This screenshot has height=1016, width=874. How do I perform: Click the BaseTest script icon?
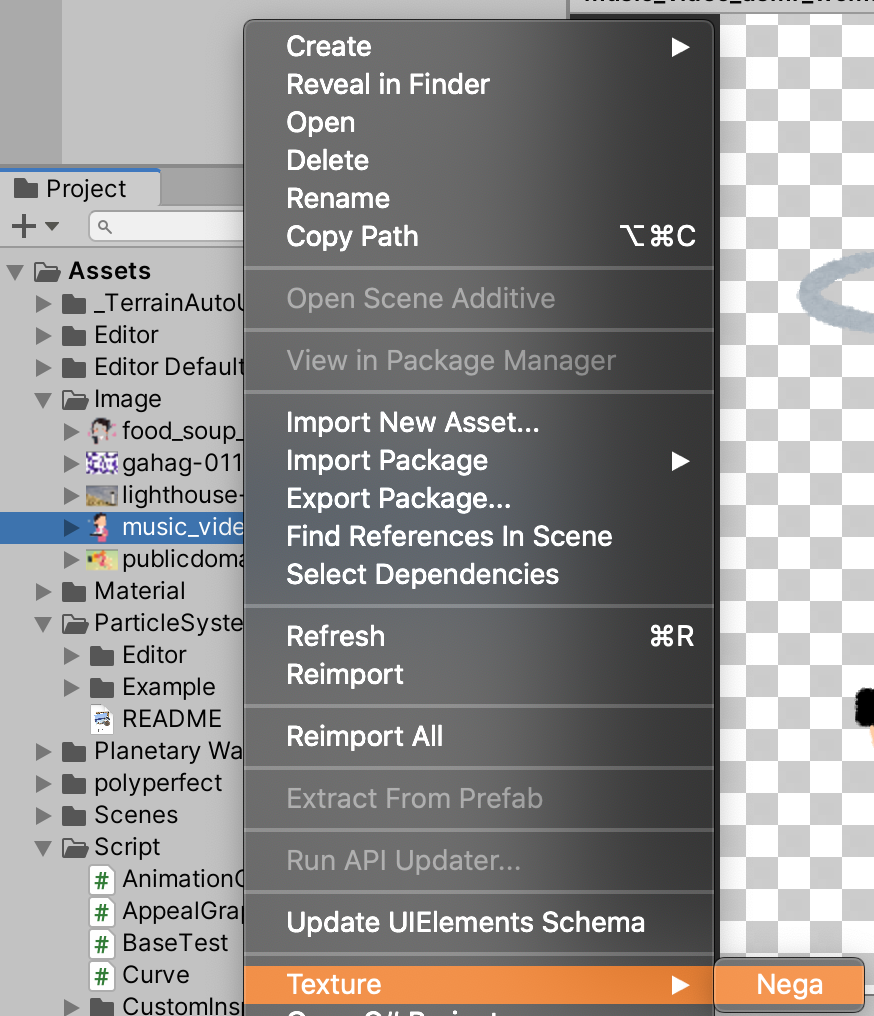pyautogui.click(x=102, y=943)
